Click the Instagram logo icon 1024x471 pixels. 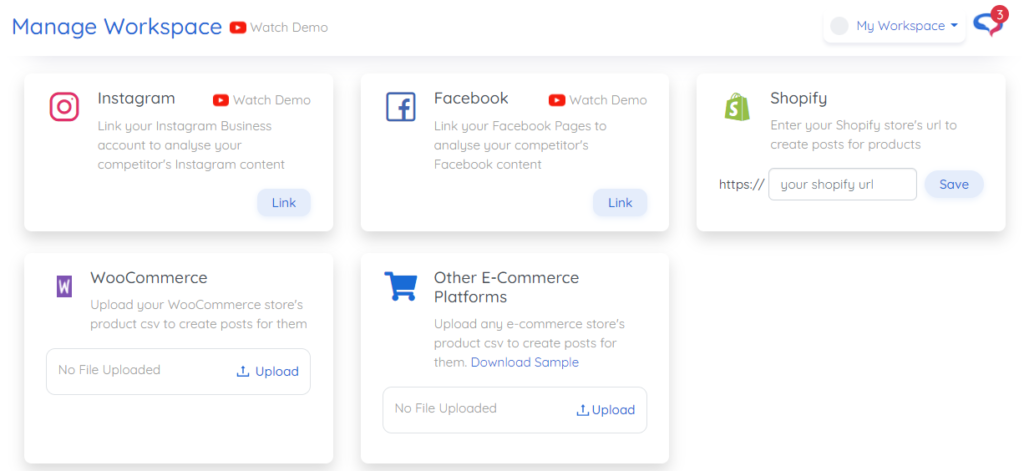64,106
